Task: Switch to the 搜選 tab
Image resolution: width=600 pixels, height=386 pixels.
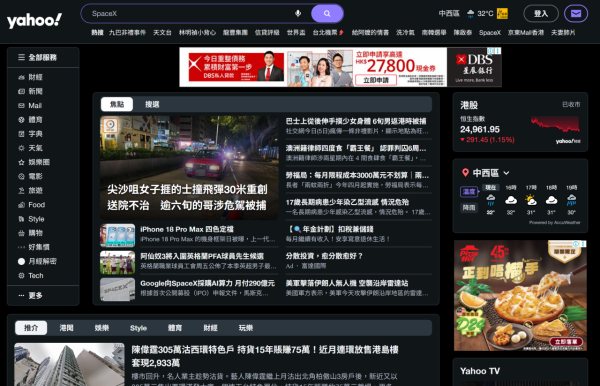Action: pos(152,104)
